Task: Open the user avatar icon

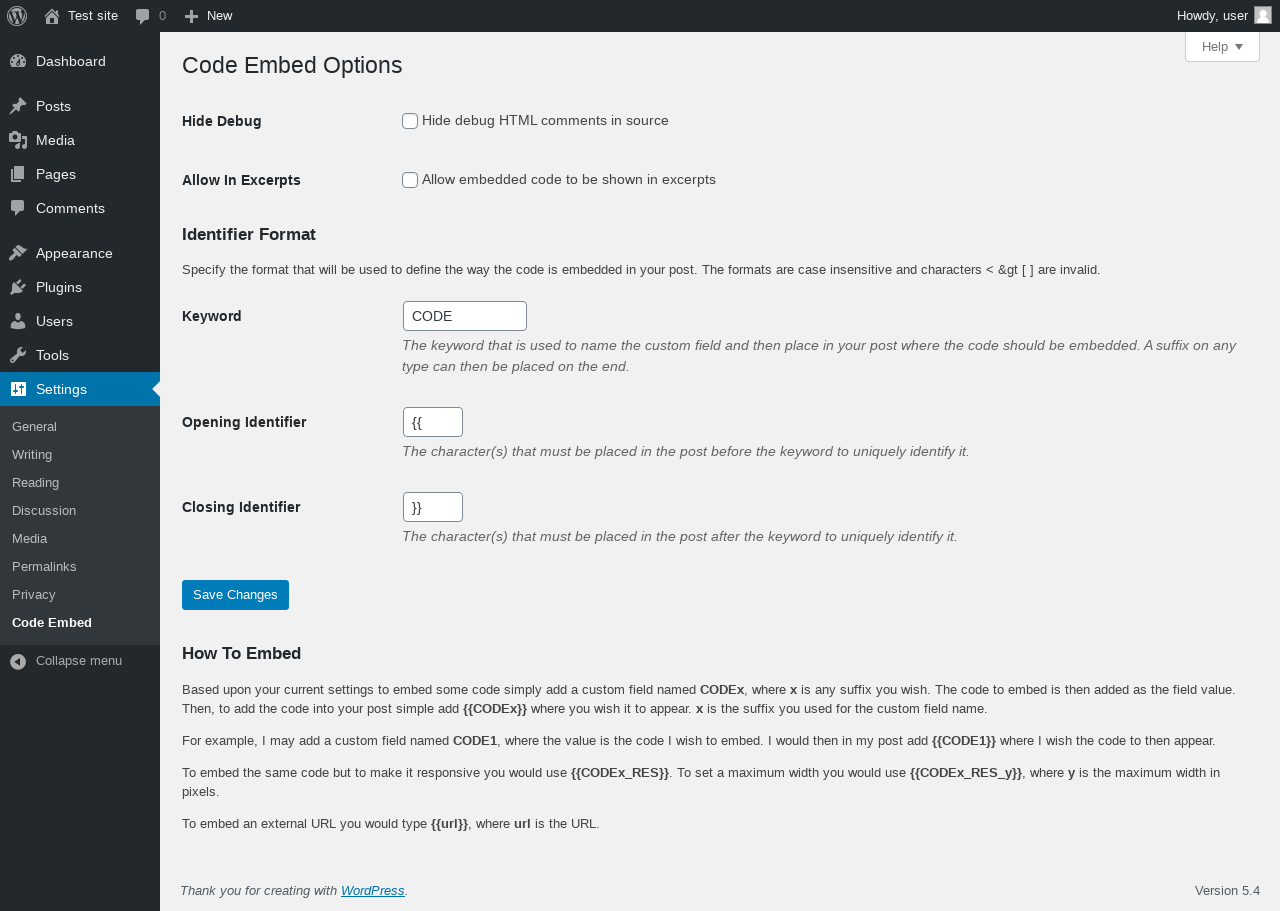Action: click(x=1263, y=15)
